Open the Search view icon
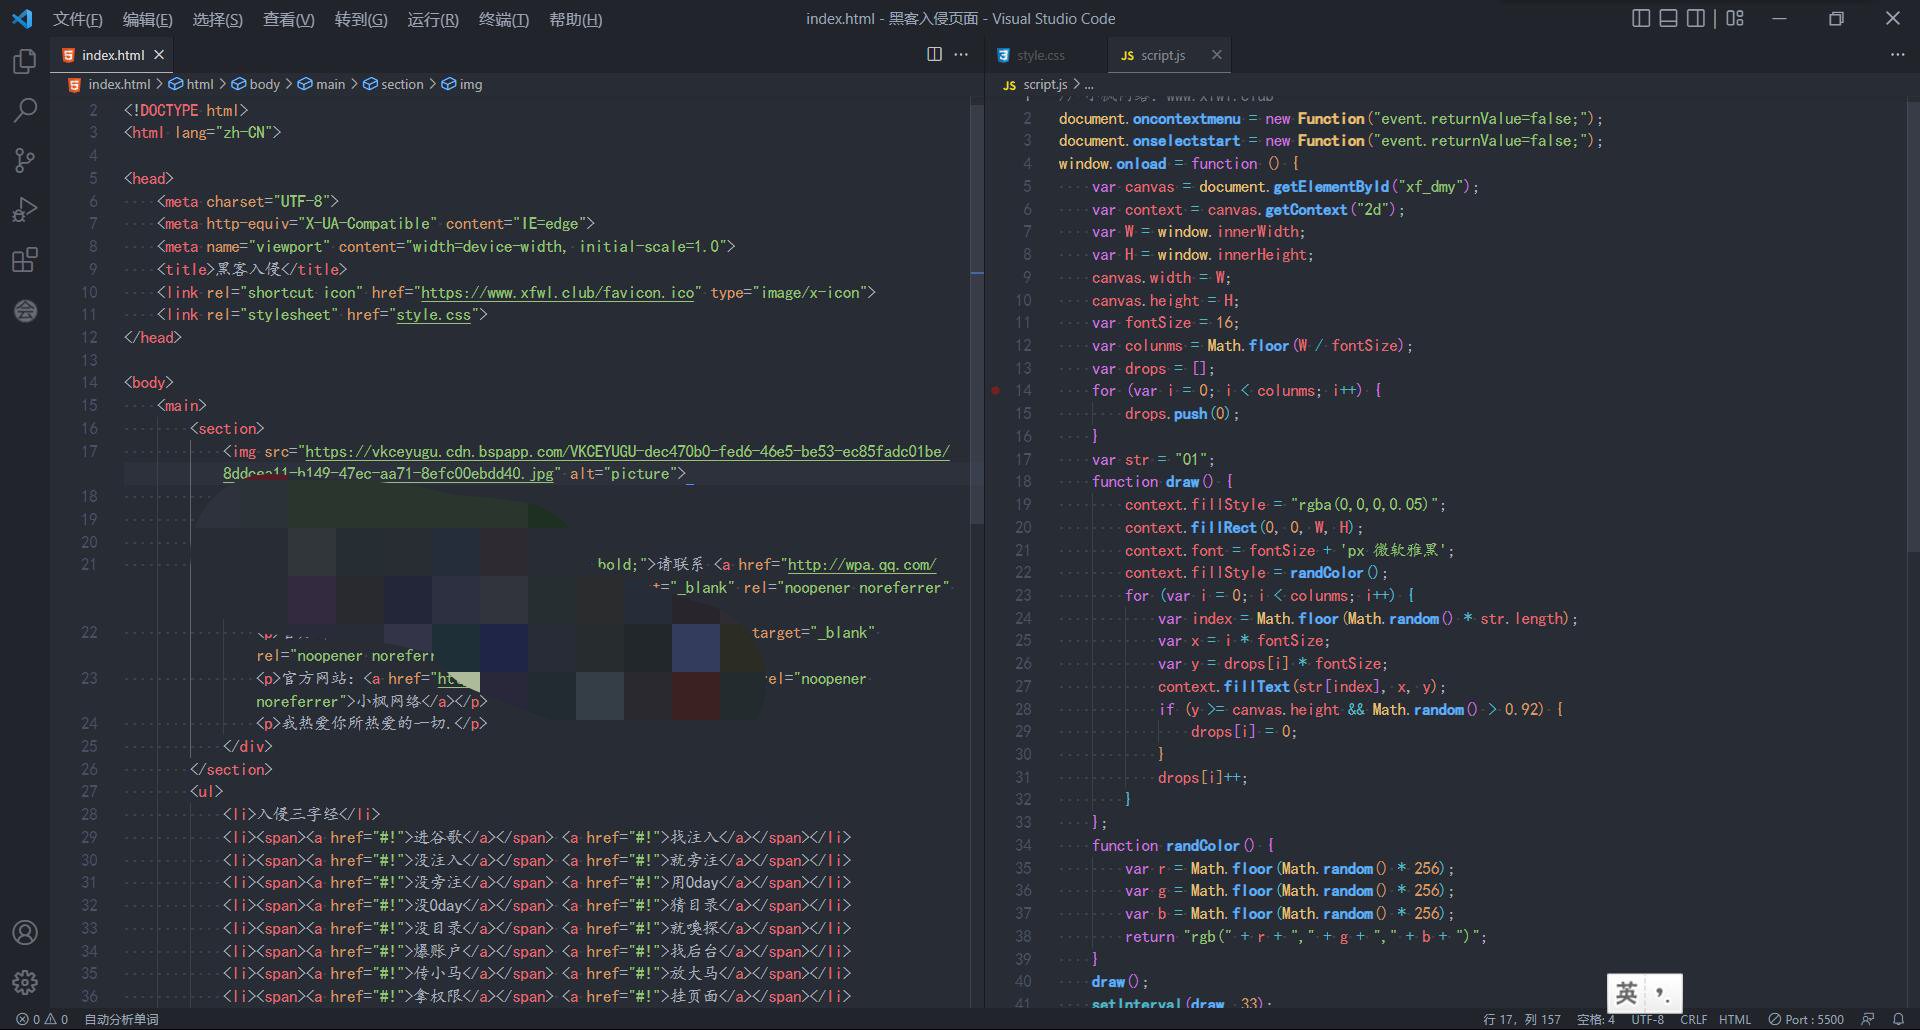This screenshot has height=1030, width=1920. tap(25, 110)
